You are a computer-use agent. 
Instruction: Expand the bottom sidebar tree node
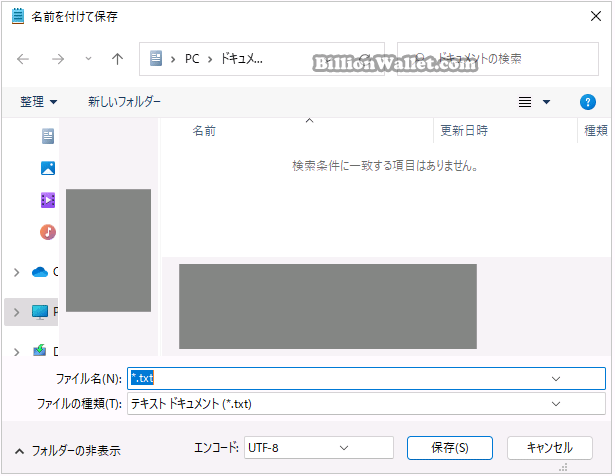pyautogui.click(x=16, y=352)
